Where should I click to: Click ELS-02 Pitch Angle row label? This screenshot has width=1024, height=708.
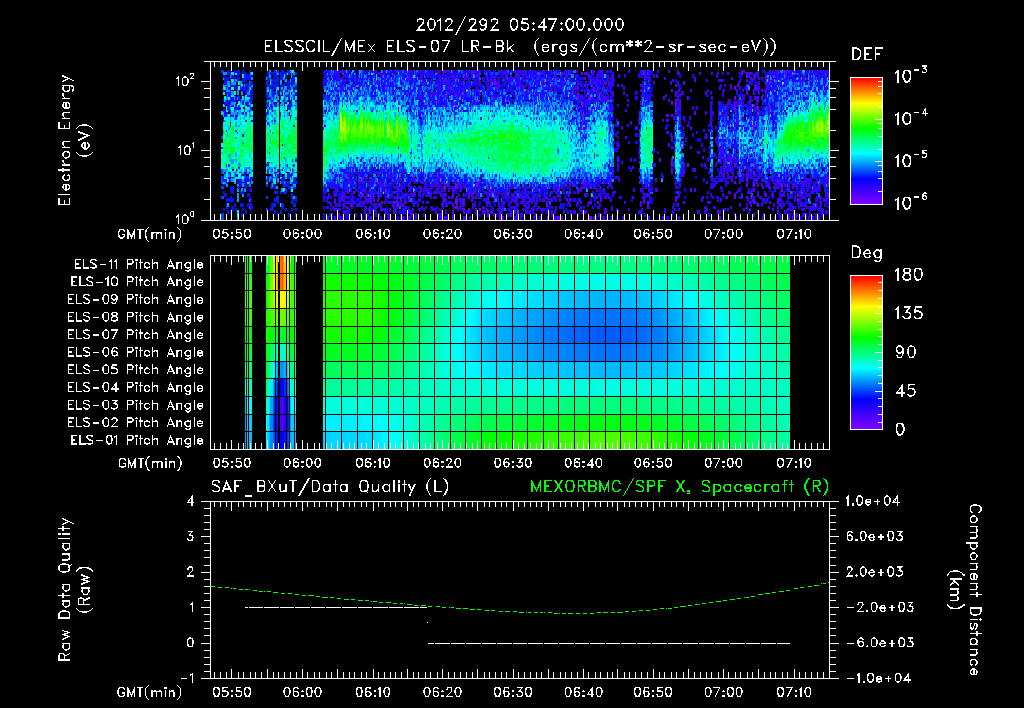click(x=136, y=423)
